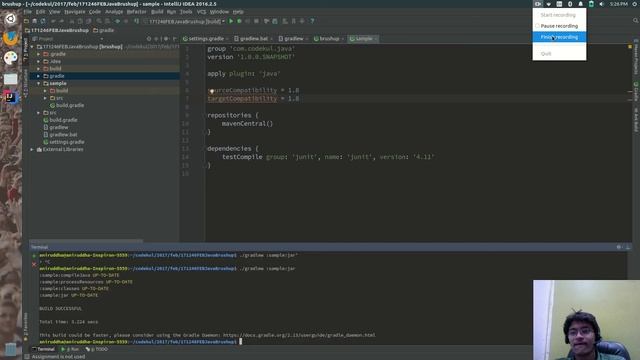
Task: Click the screen recorder indicator icon in top bar
Action: [x=538, y=4]
